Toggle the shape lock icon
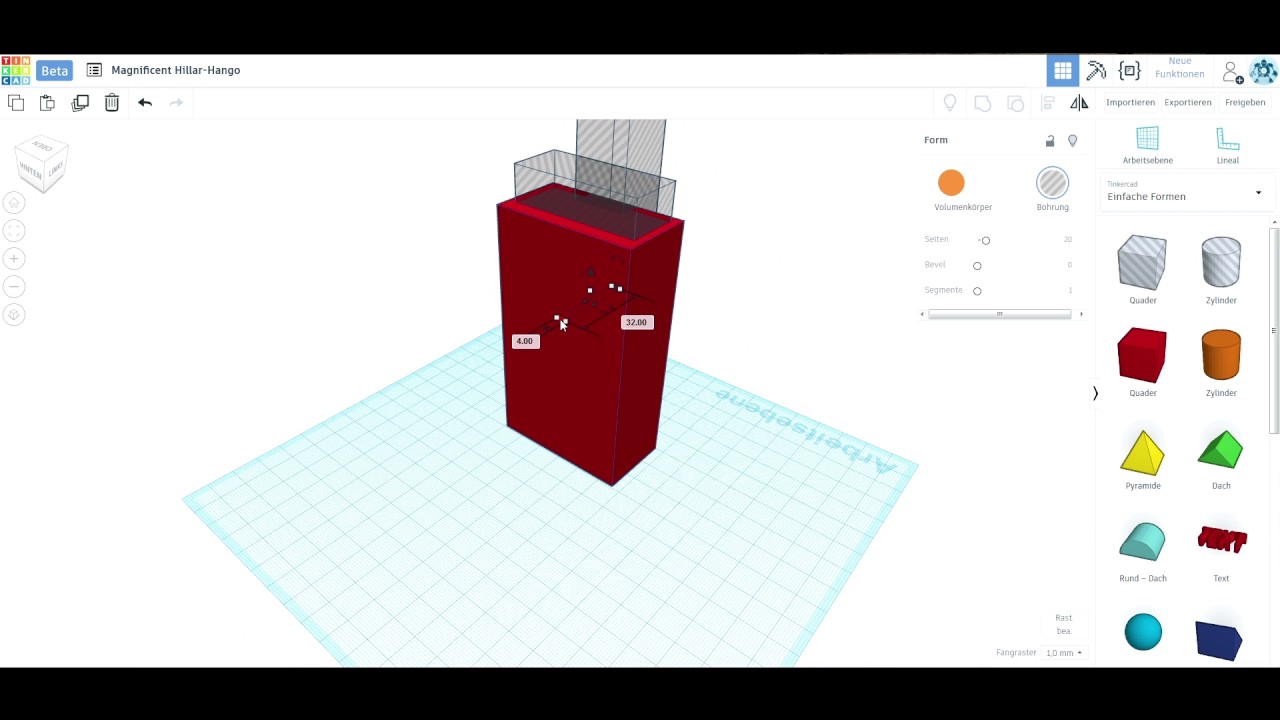The image size is (1280, 720). pyautogui.click(x=1050, y=141)
